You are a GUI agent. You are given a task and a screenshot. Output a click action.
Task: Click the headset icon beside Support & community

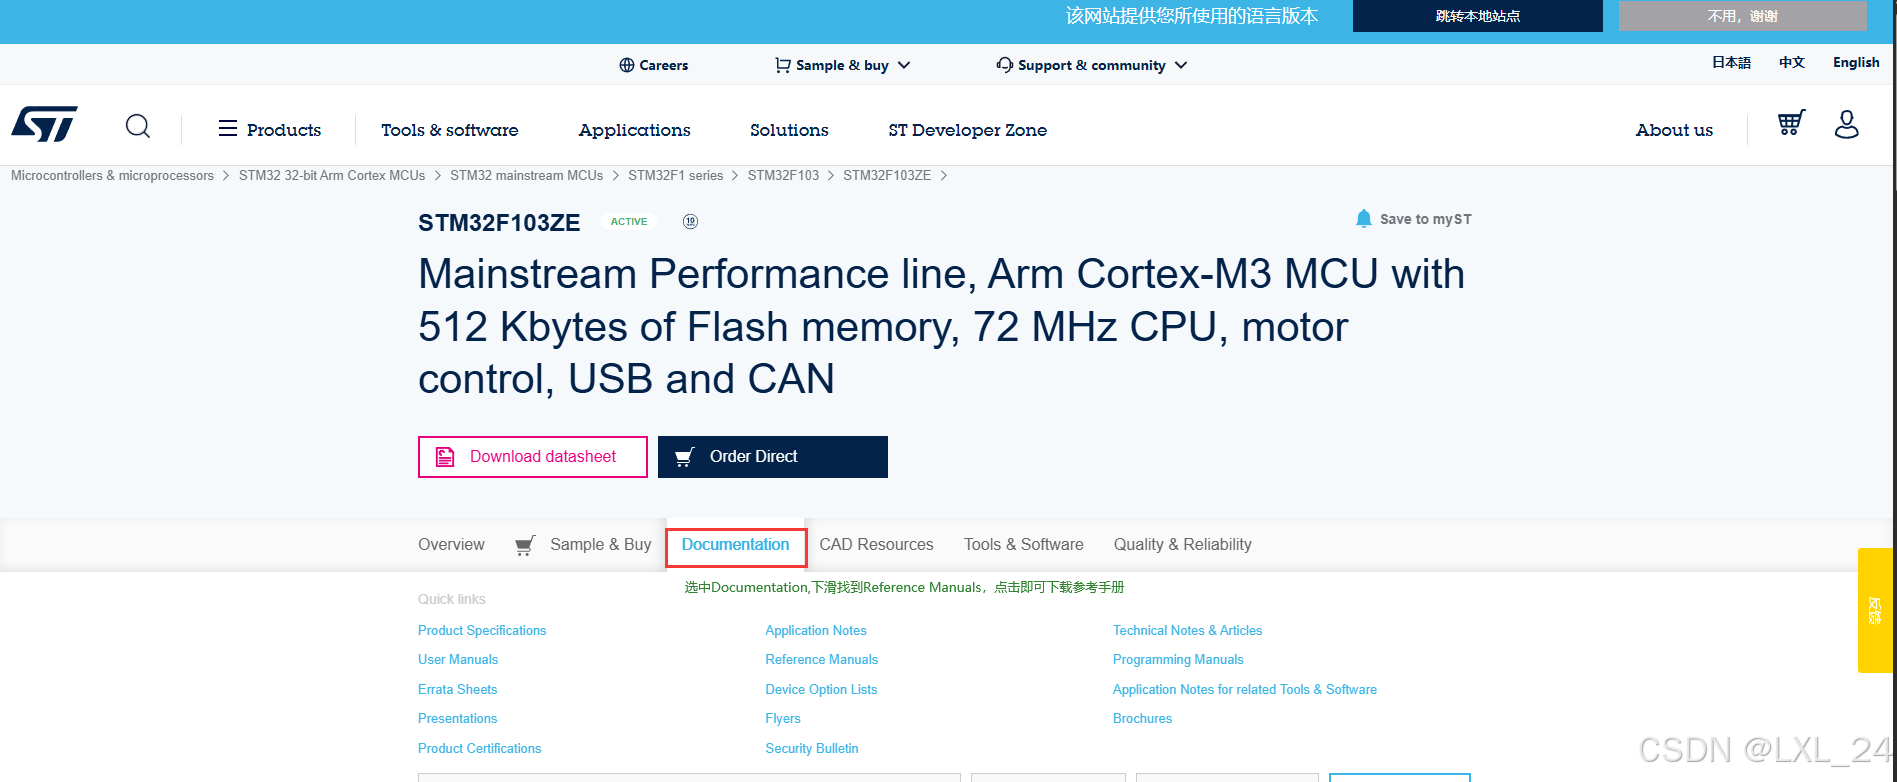point(1004,65)
